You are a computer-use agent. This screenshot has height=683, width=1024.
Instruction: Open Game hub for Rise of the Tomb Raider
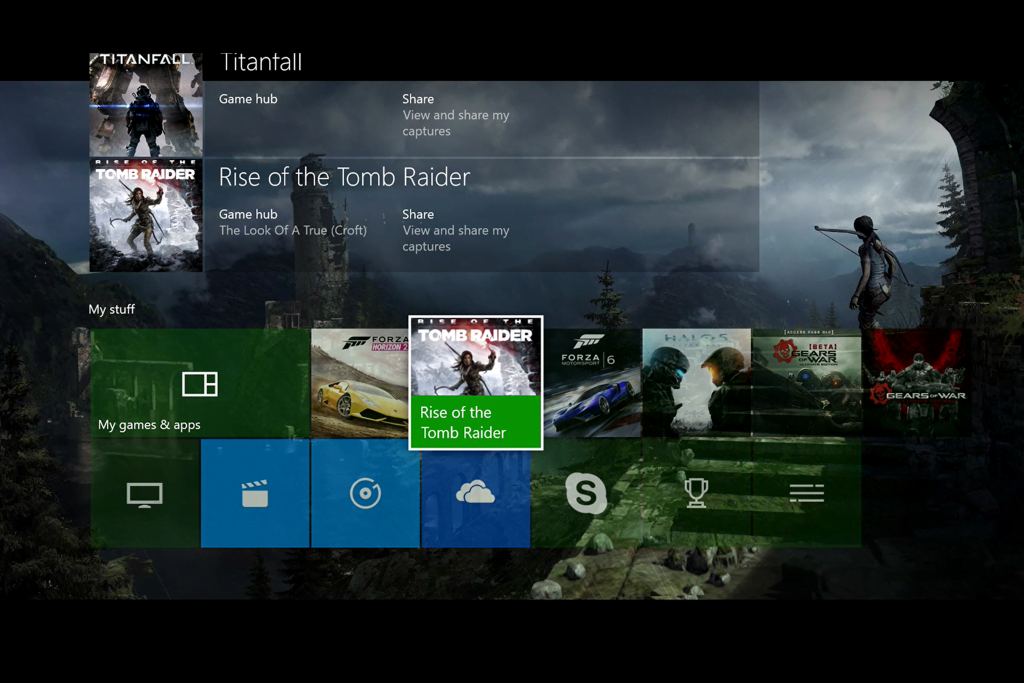(293, 222)
